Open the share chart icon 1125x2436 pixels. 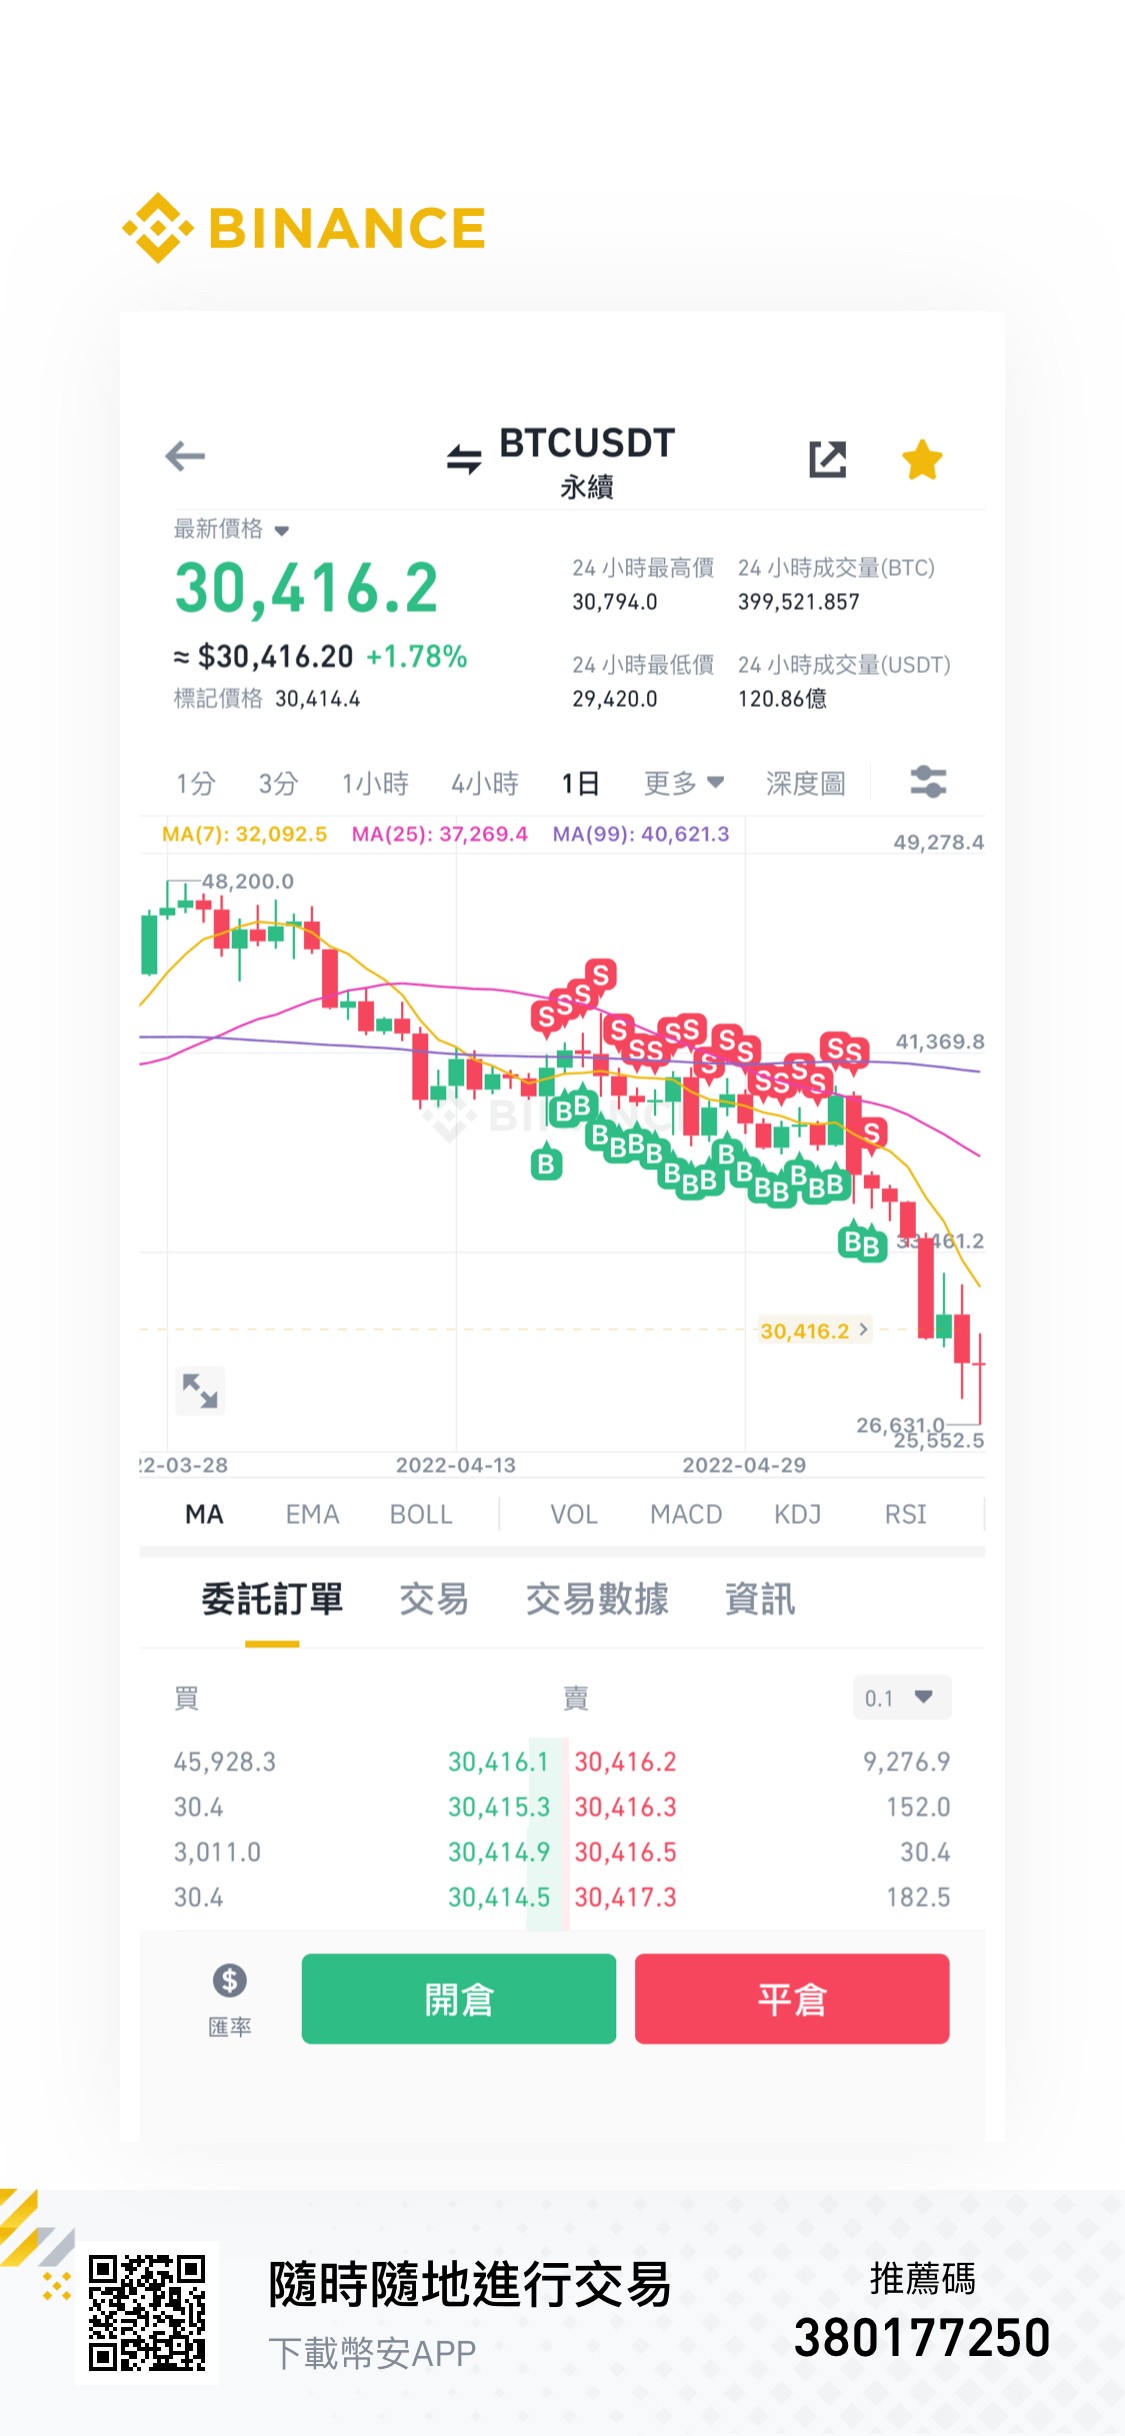828,459
